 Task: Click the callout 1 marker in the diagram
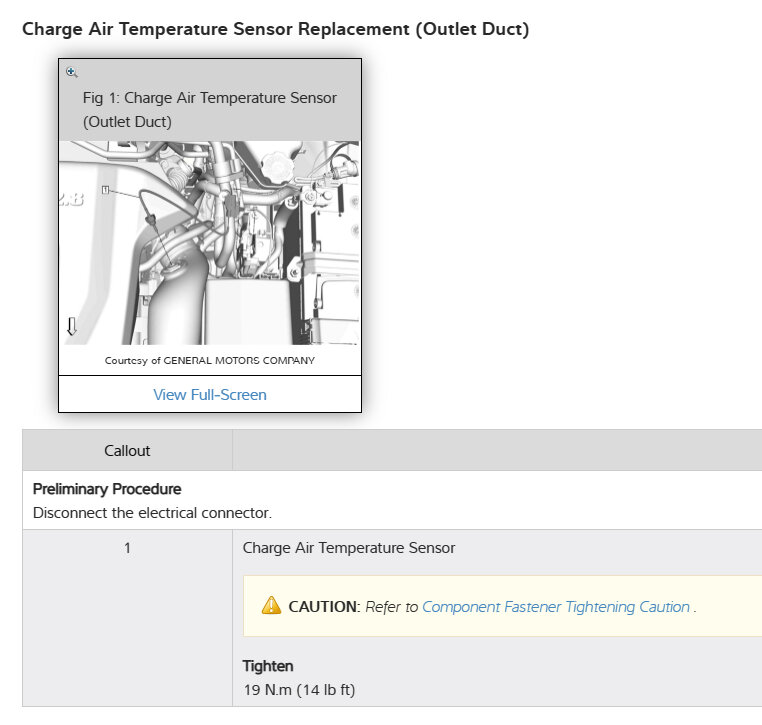(105, 189)
